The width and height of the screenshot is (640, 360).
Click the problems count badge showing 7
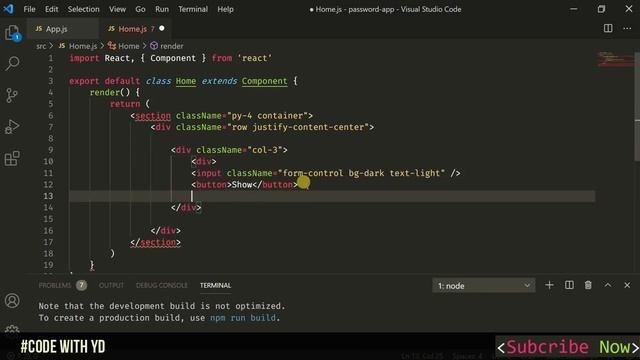81,285
